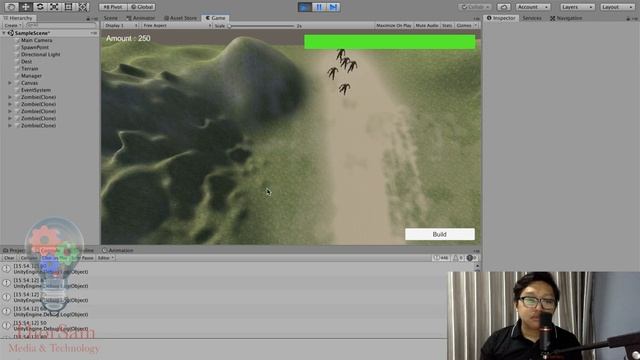Select the Move tool
Screen dimensions: 640x360
pos(25,7)
